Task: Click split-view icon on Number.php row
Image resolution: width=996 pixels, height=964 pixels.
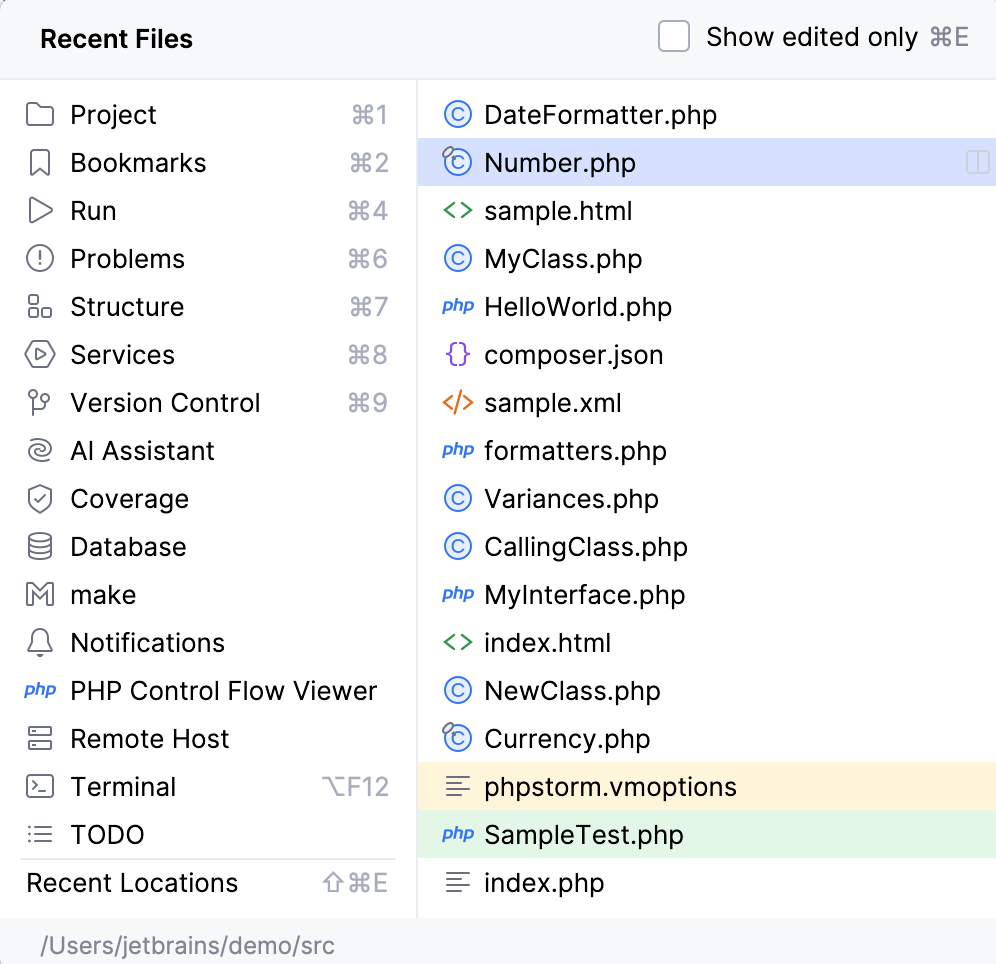Action: point(977,163)
